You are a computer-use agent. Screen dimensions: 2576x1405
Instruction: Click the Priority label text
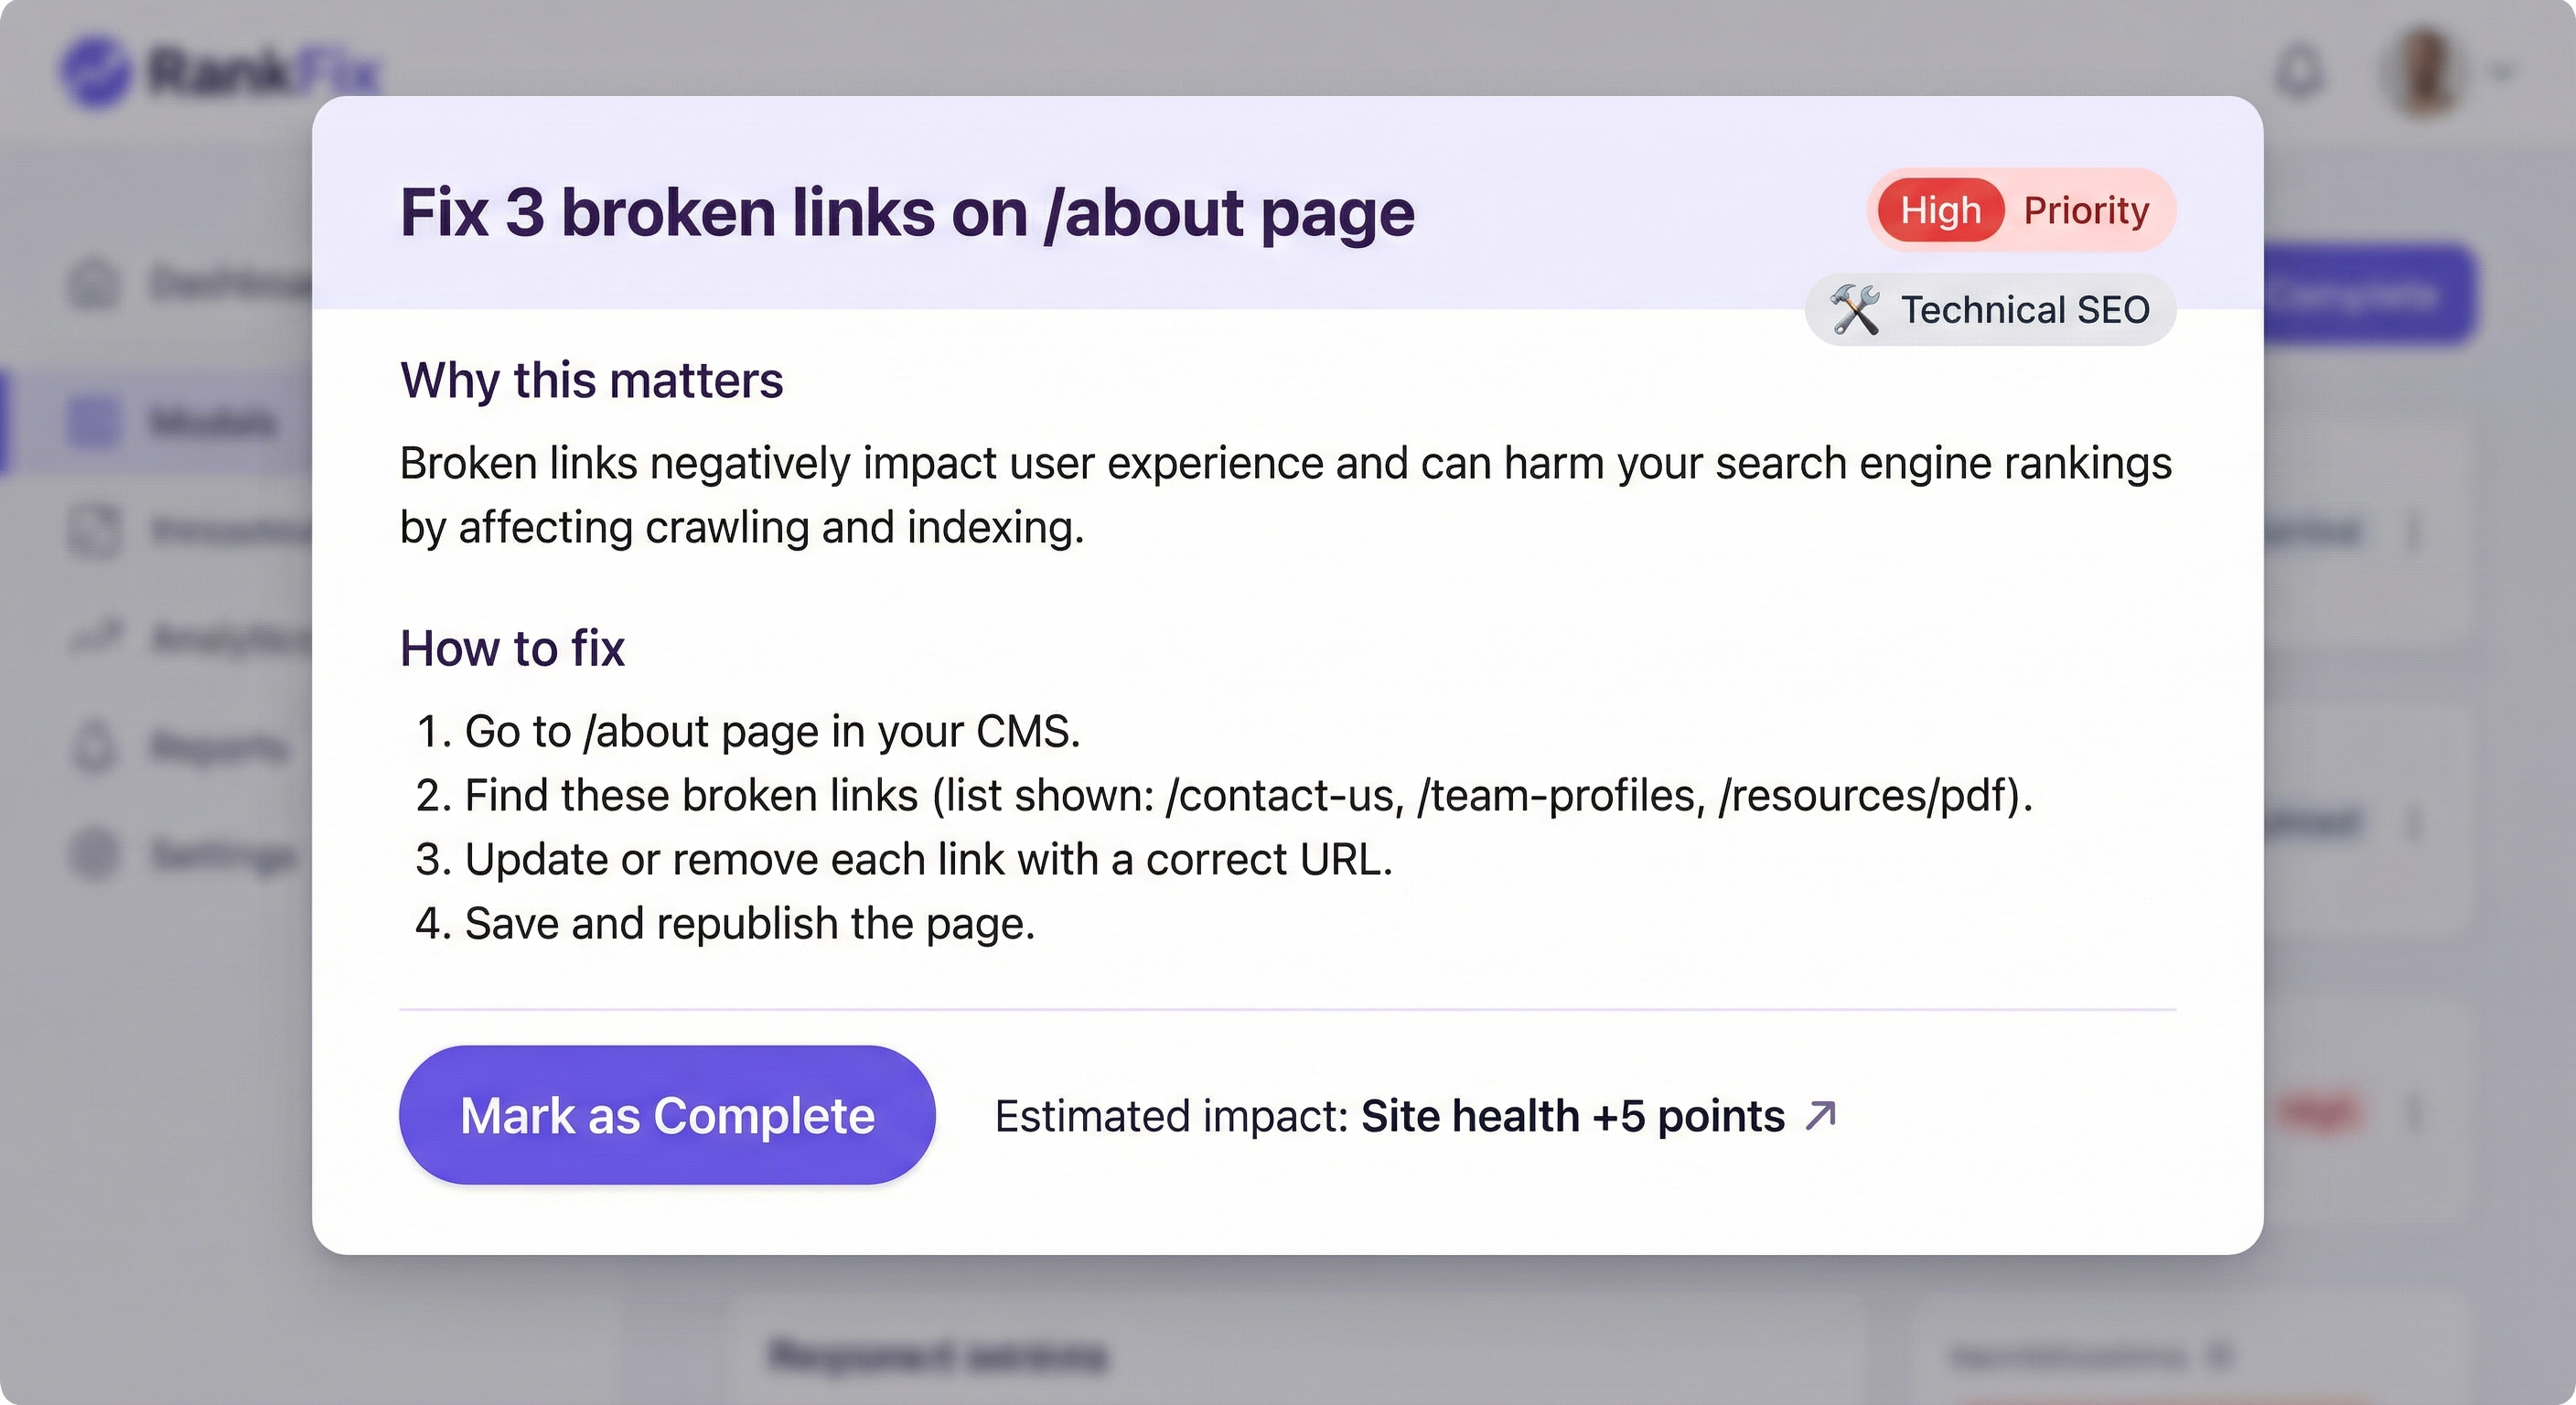tap(2086, 210)
